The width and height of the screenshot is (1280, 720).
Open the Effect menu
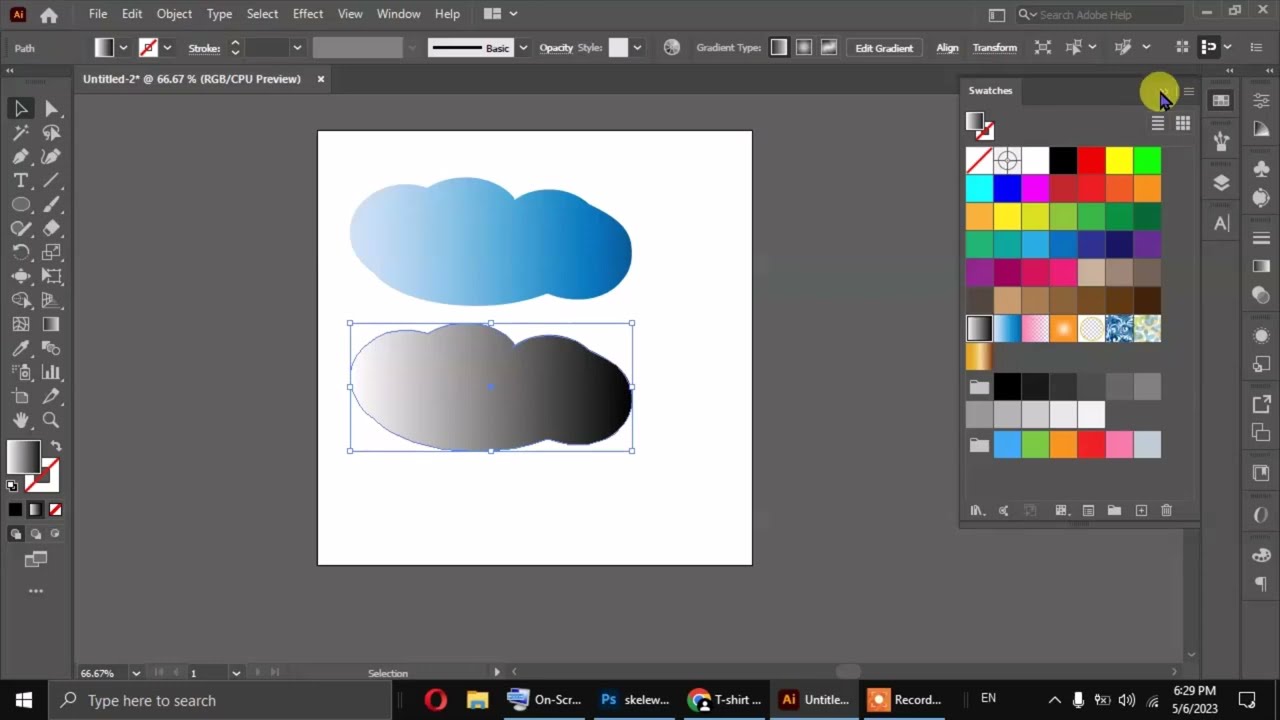(308, 14)
